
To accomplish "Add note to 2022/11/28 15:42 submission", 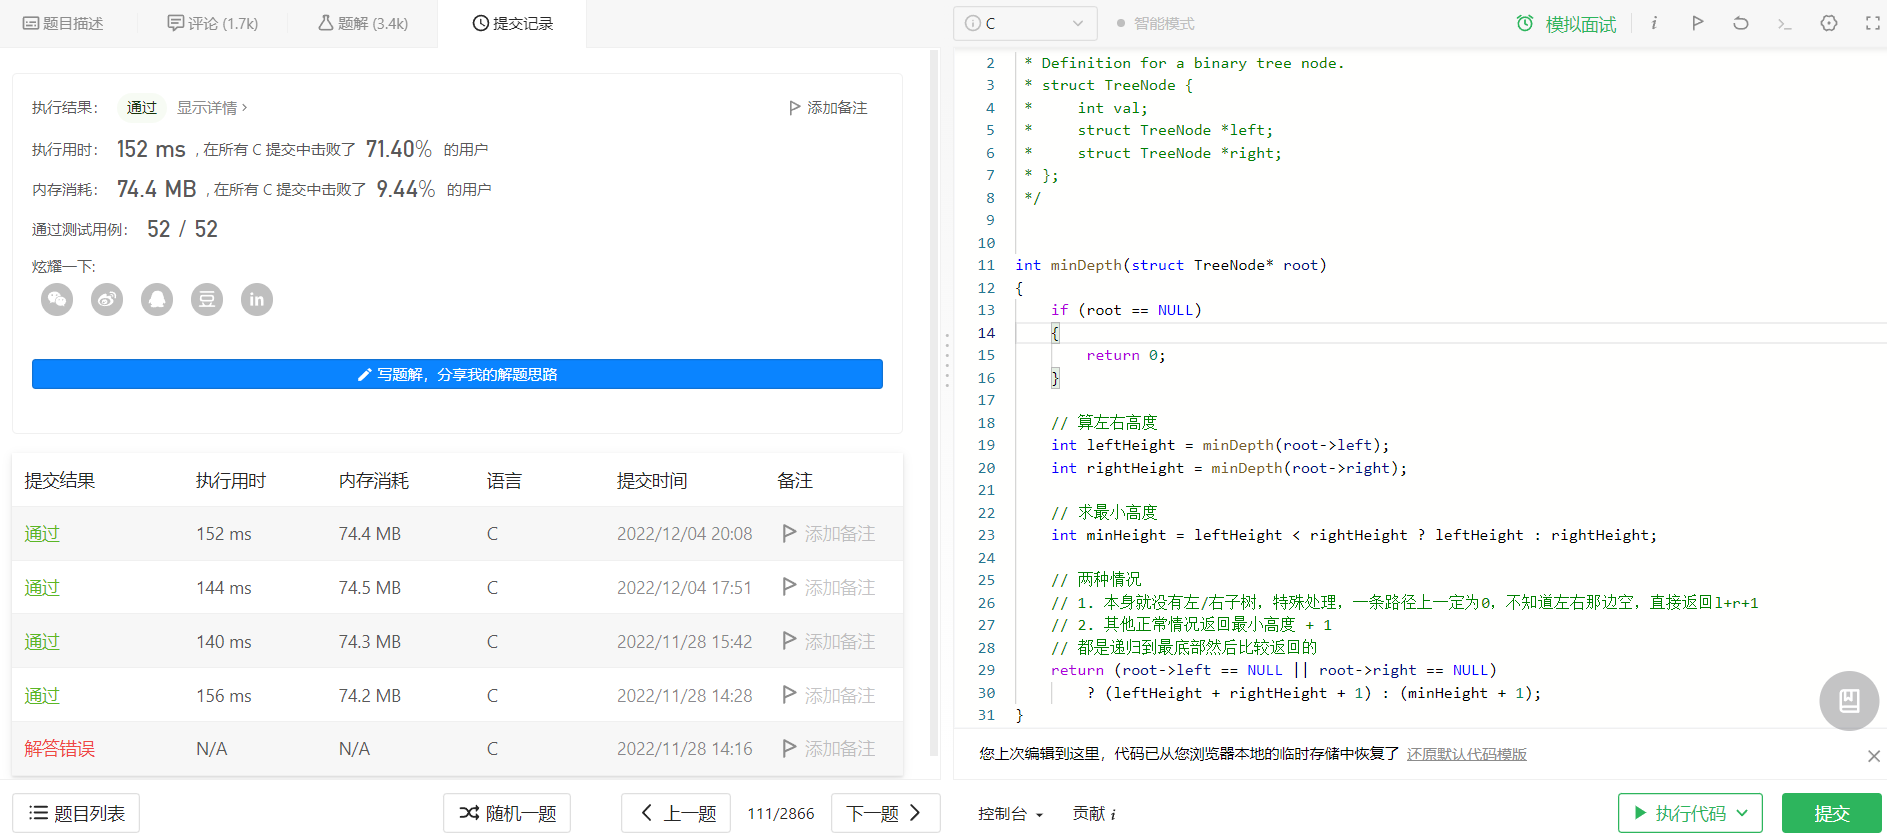I will (x=829, y=642).
